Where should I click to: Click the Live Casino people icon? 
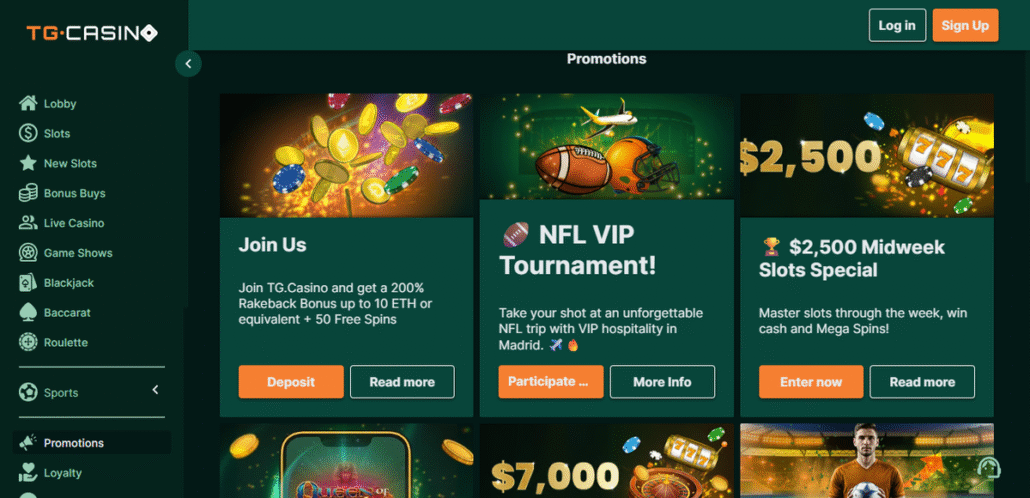28,223
